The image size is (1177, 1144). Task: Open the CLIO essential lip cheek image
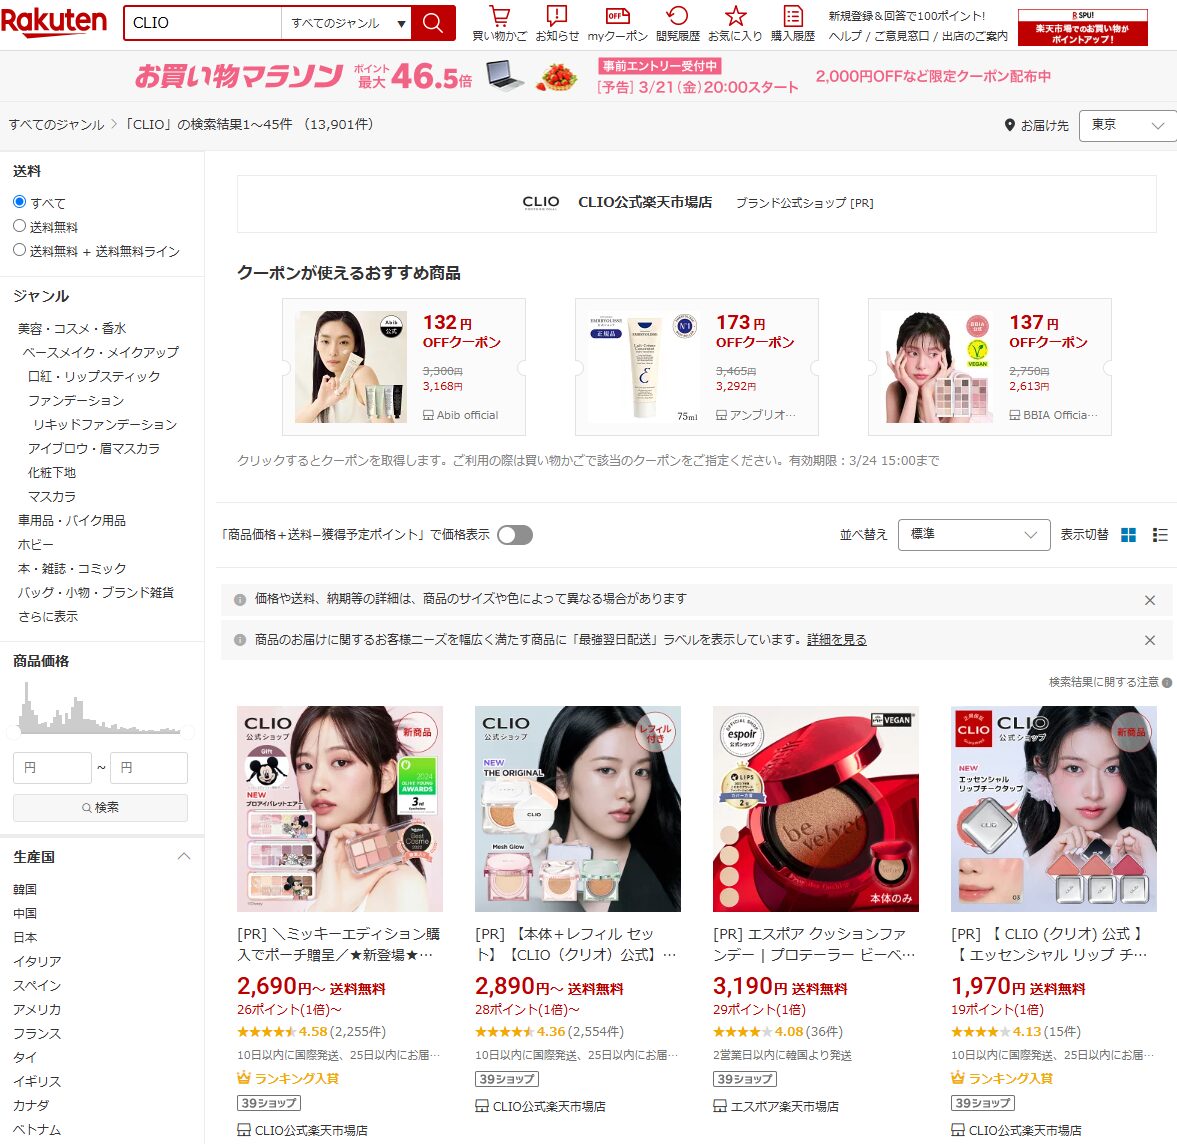click(1054, 808)
